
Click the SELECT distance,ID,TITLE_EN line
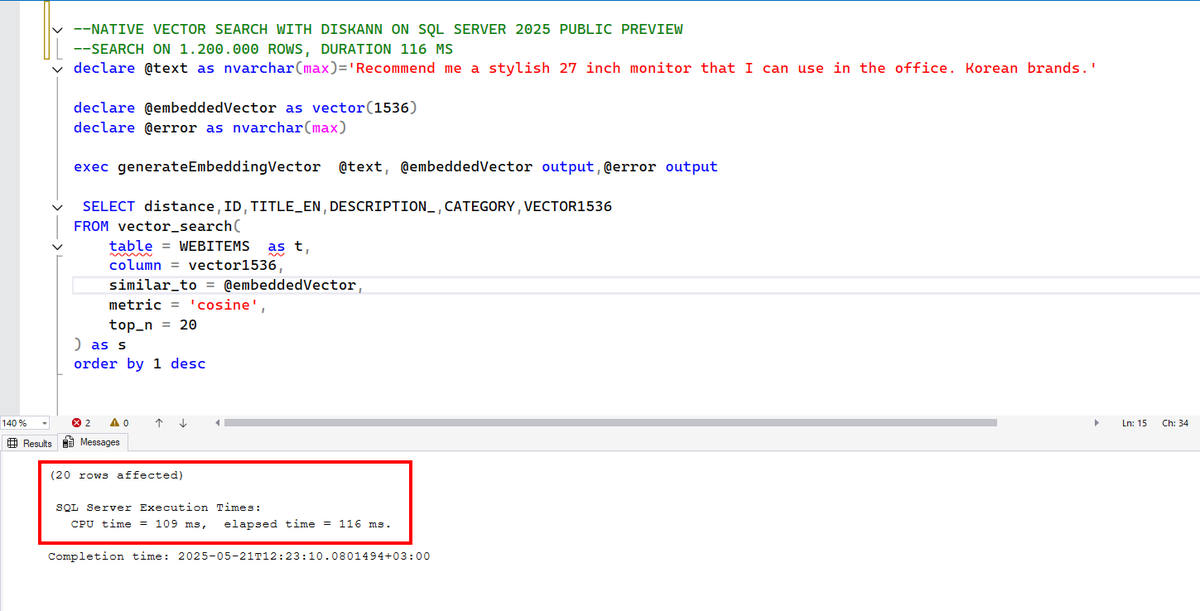347,206
